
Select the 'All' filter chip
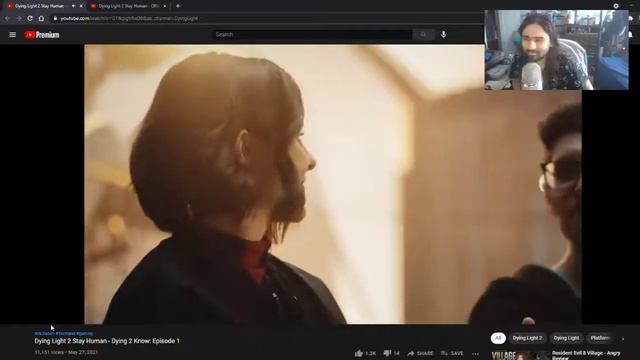pyautogui.click(x=498, y=338)
